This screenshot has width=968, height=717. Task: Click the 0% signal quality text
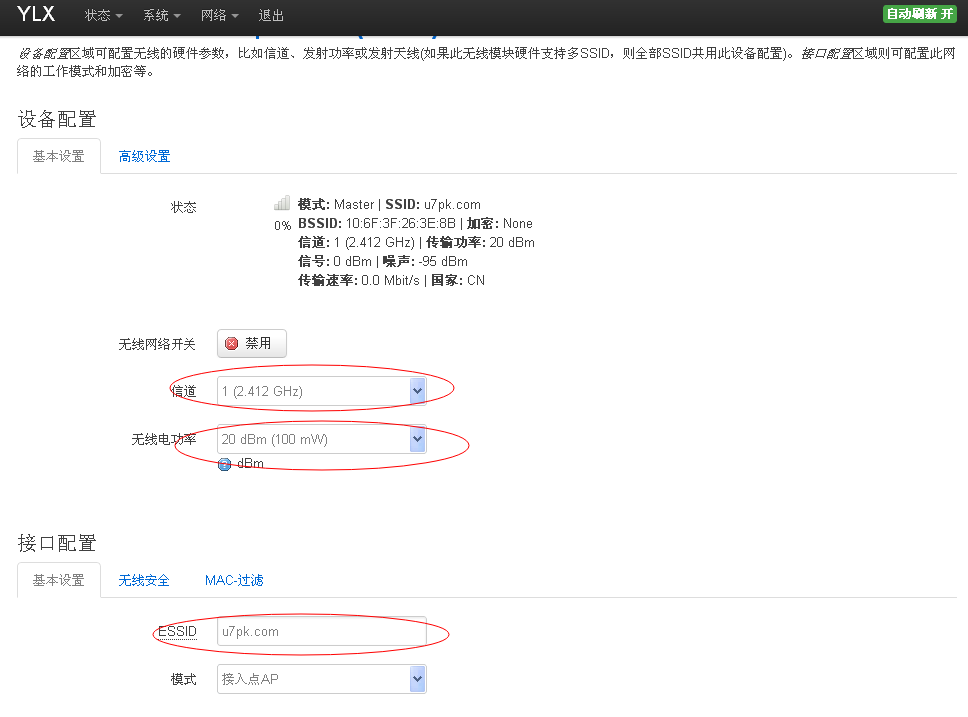pyautogui.click(x=283, y=225)
